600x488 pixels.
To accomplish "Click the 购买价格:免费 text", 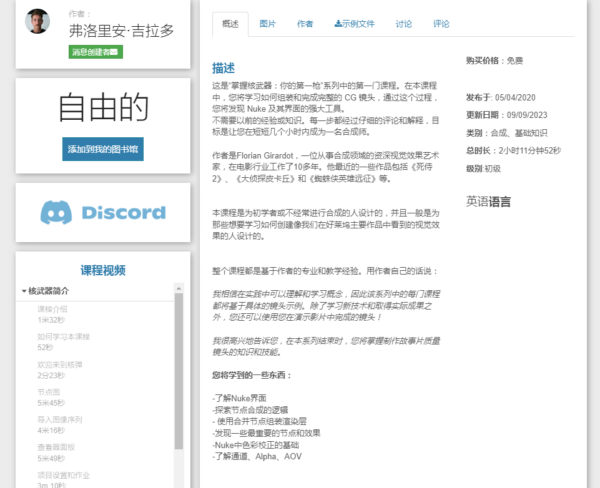I will (x=494, y=60).
